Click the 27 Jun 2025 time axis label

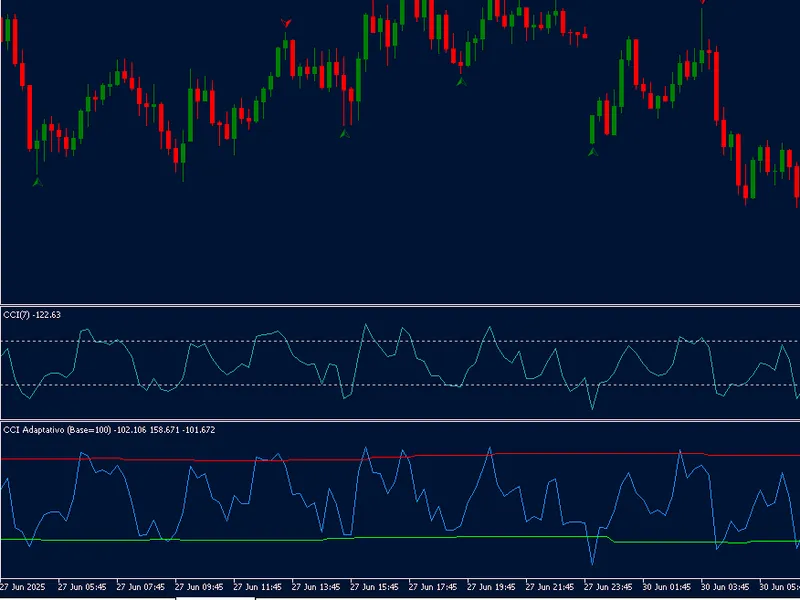tap(23, 587)
